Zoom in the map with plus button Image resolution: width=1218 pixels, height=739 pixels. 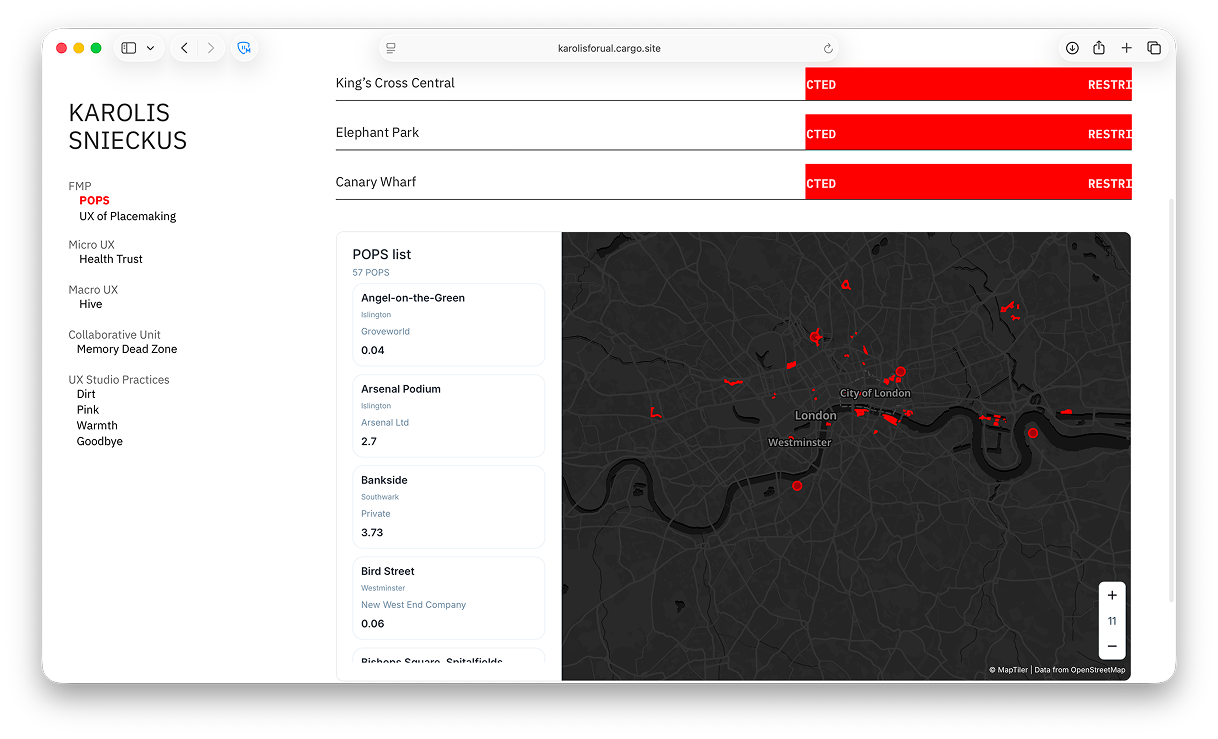(1112, 595)
